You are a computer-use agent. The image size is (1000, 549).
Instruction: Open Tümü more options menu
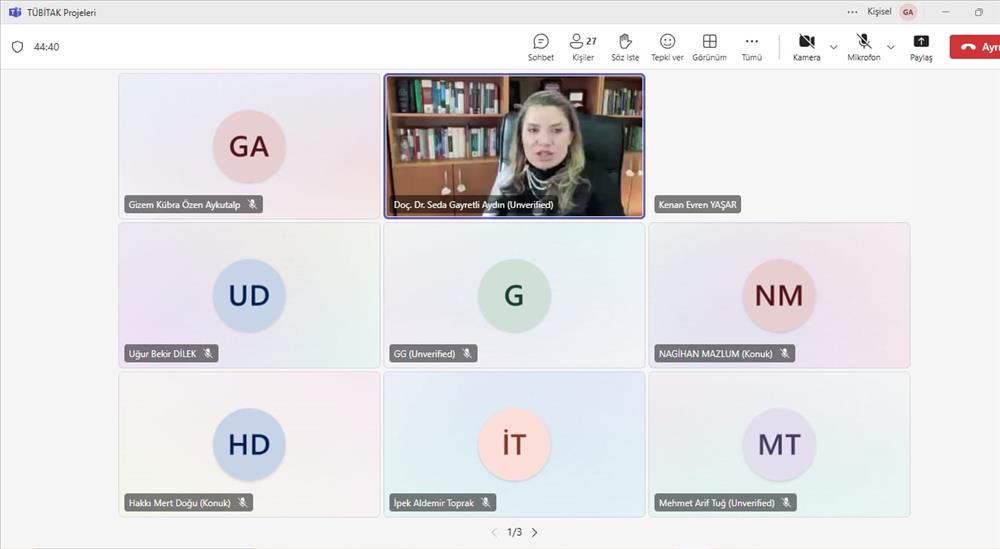[751, 46]
